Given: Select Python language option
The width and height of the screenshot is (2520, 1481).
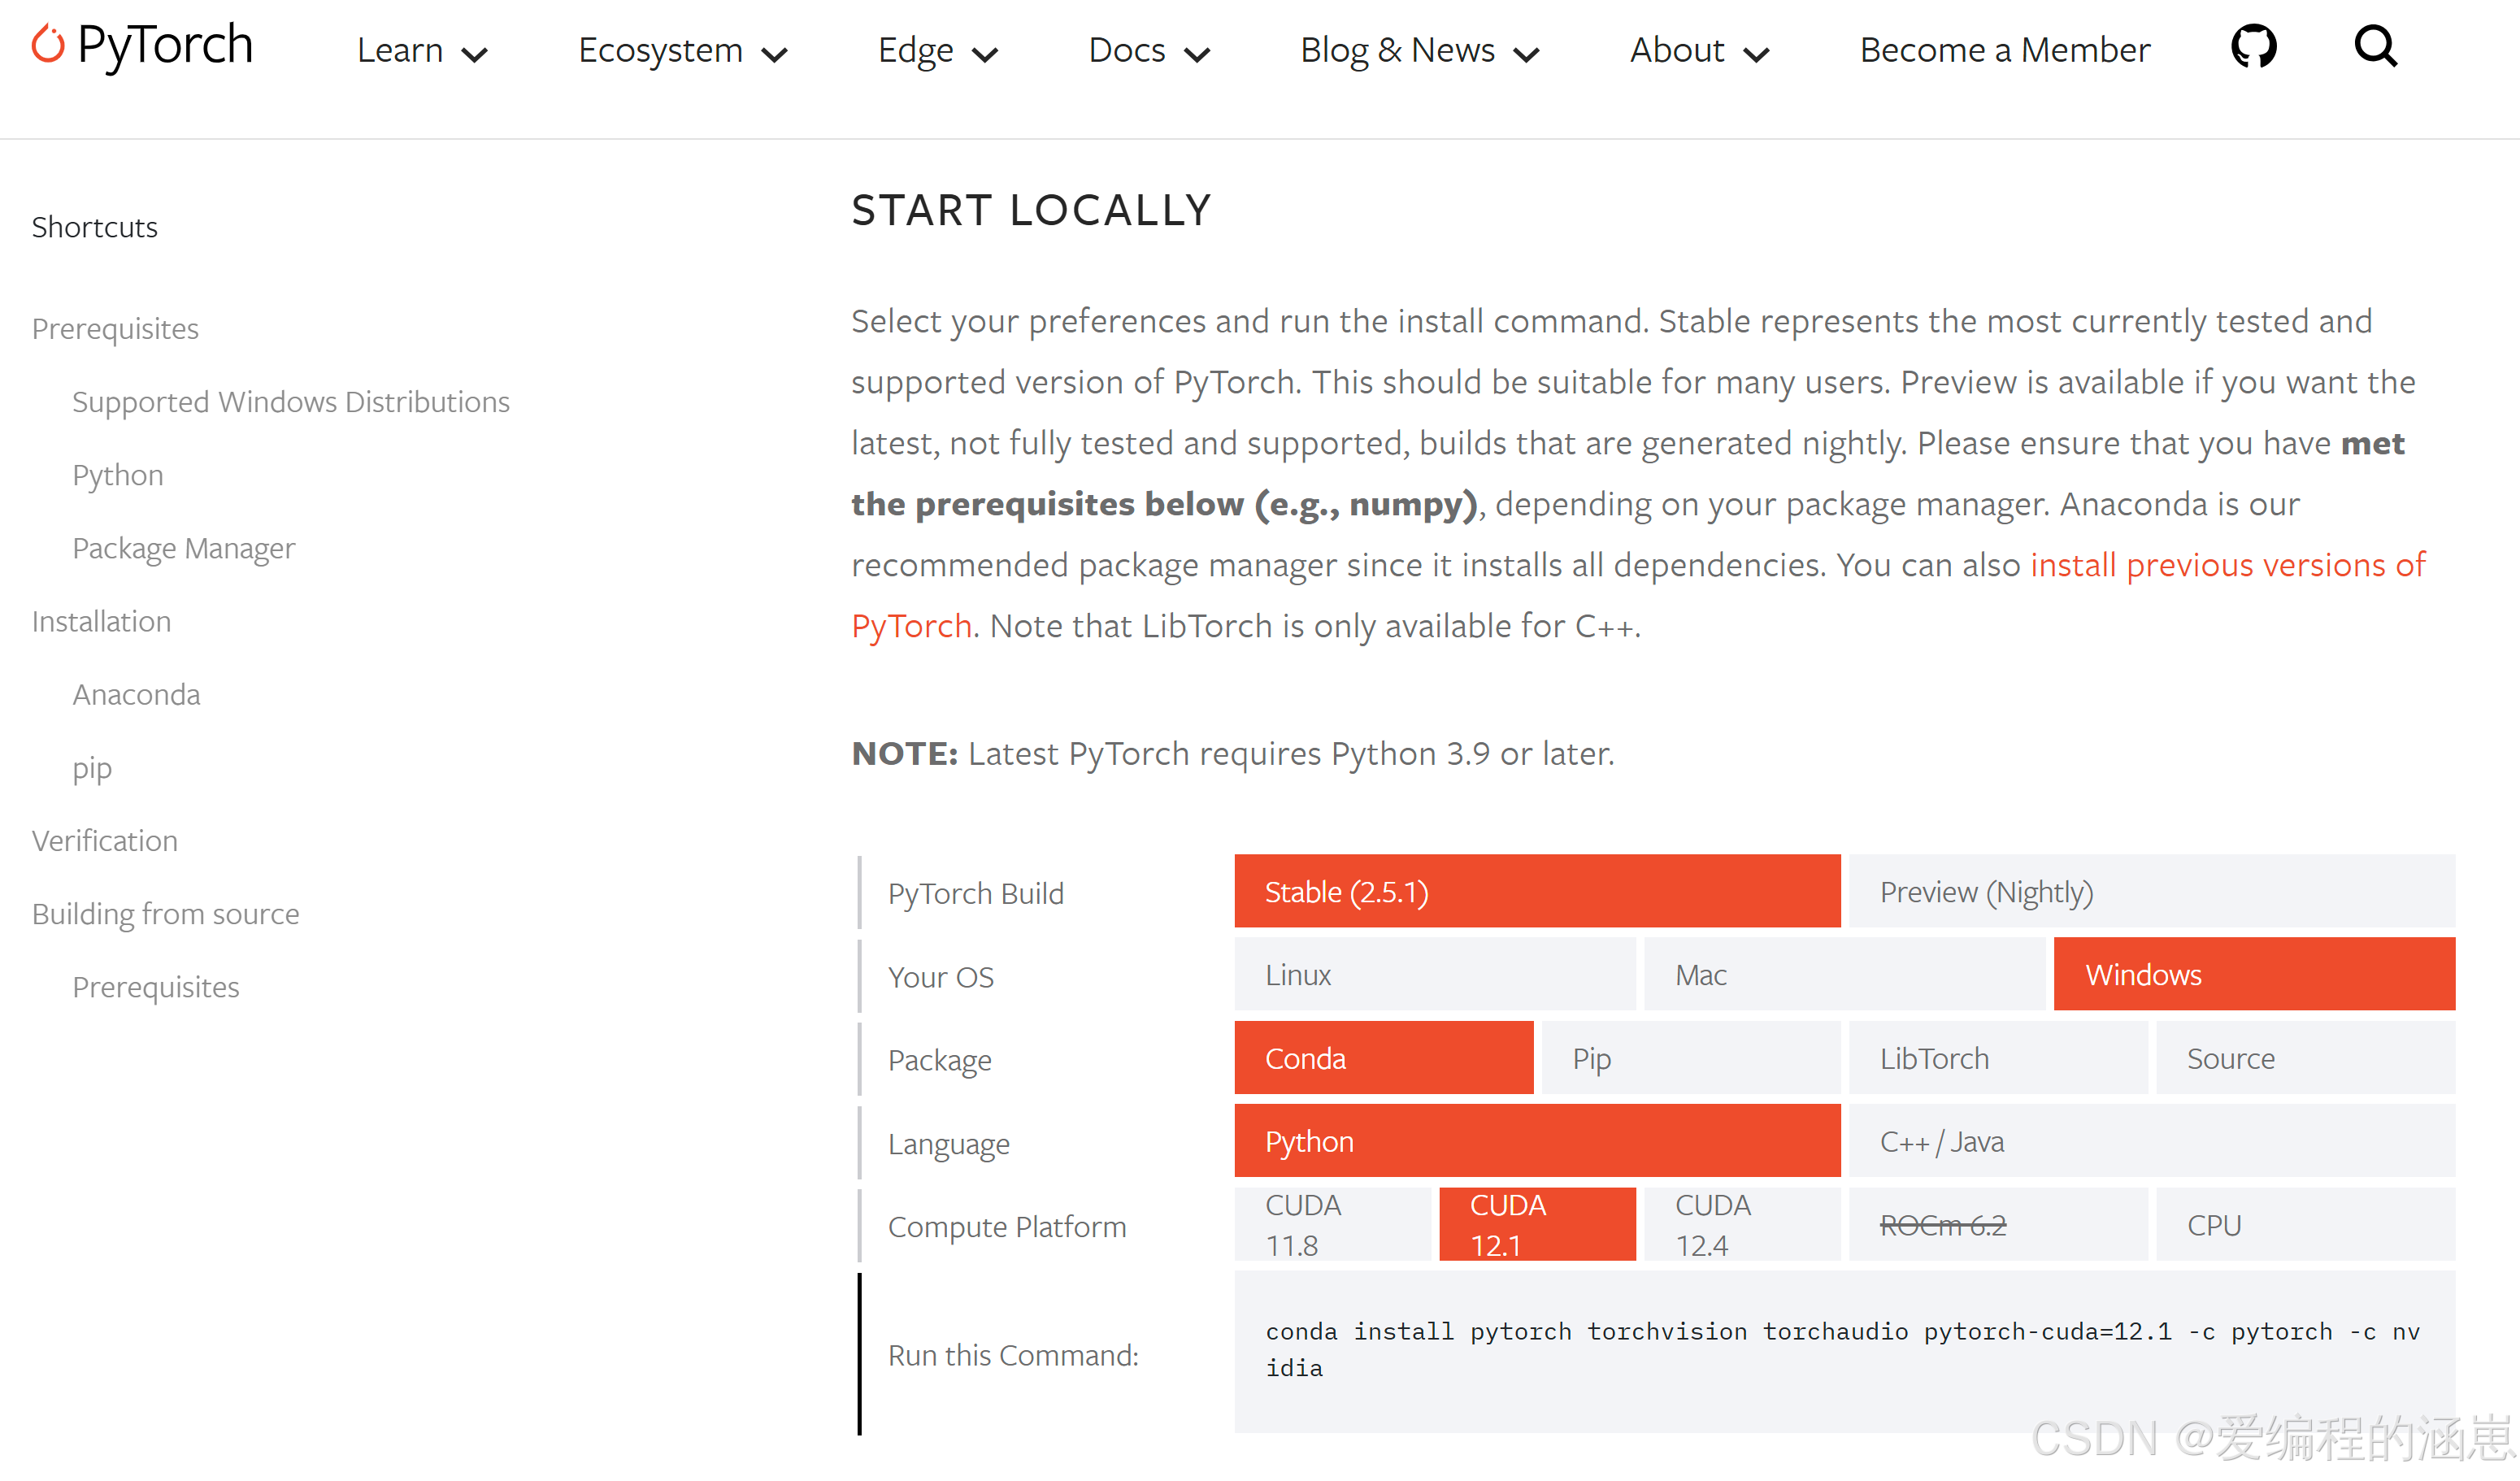Looking at the screenshot, I should point(1537,1141).
